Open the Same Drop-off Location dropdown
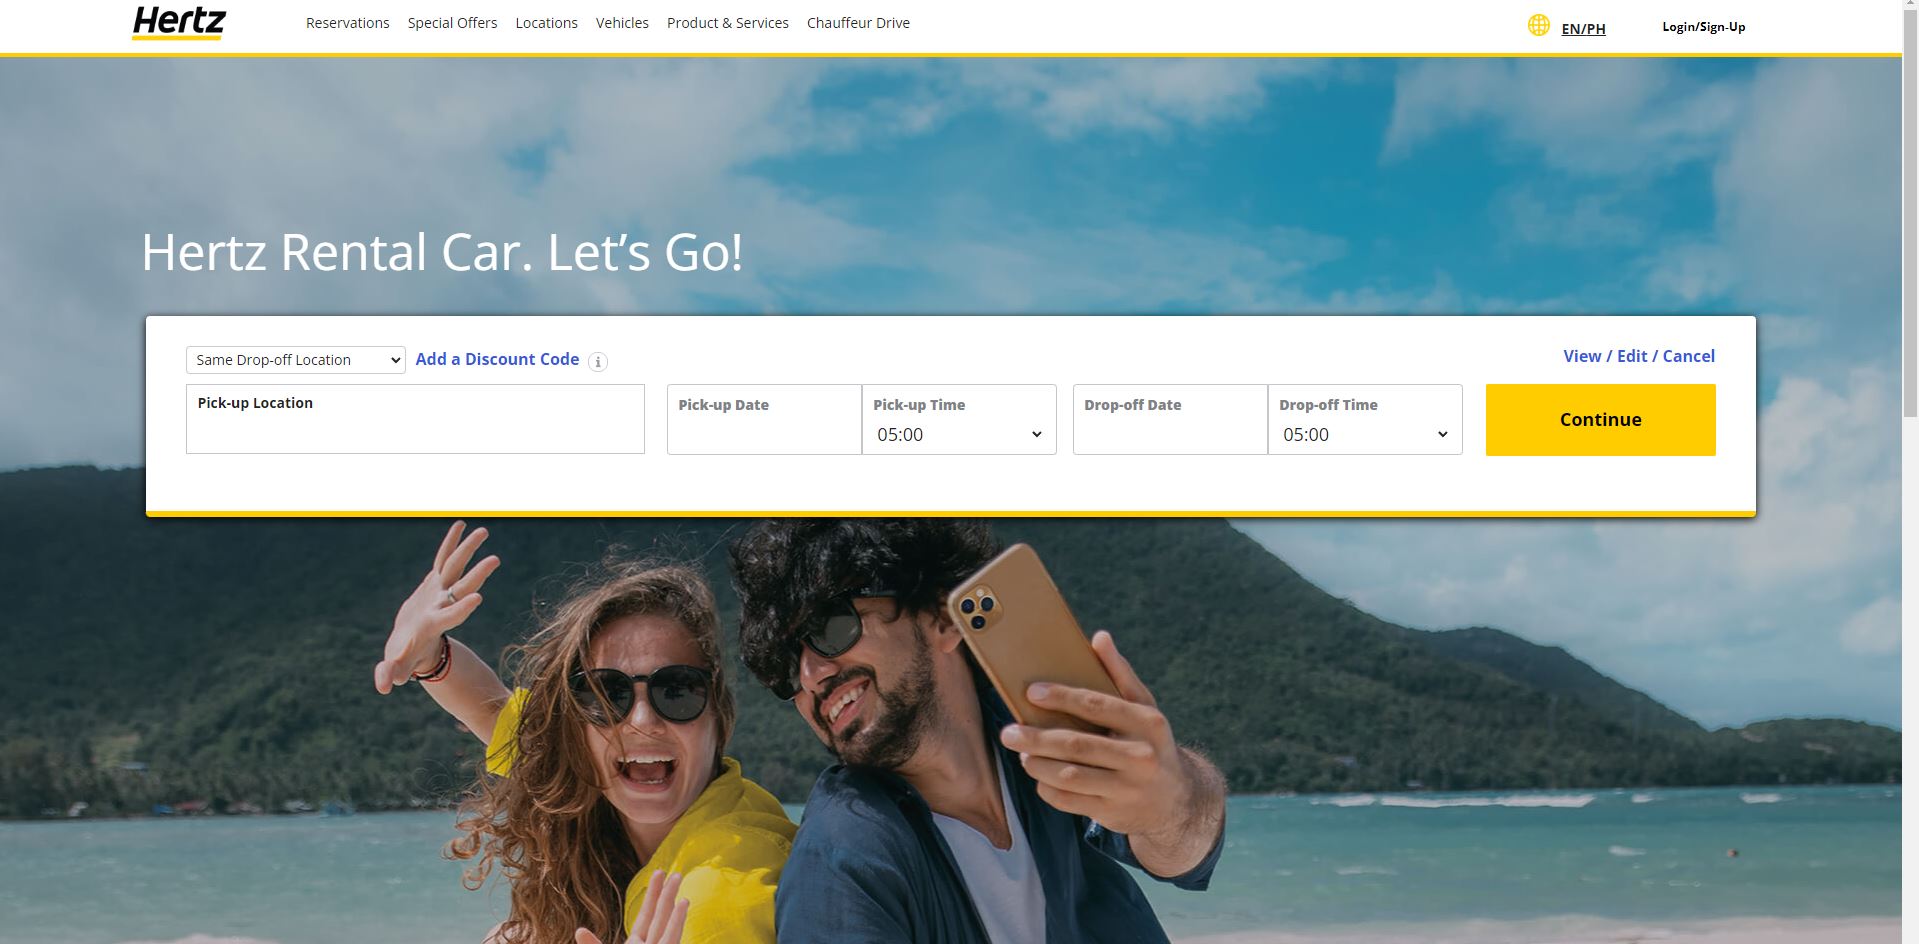Screen dimensions: 1919x944 296,360
